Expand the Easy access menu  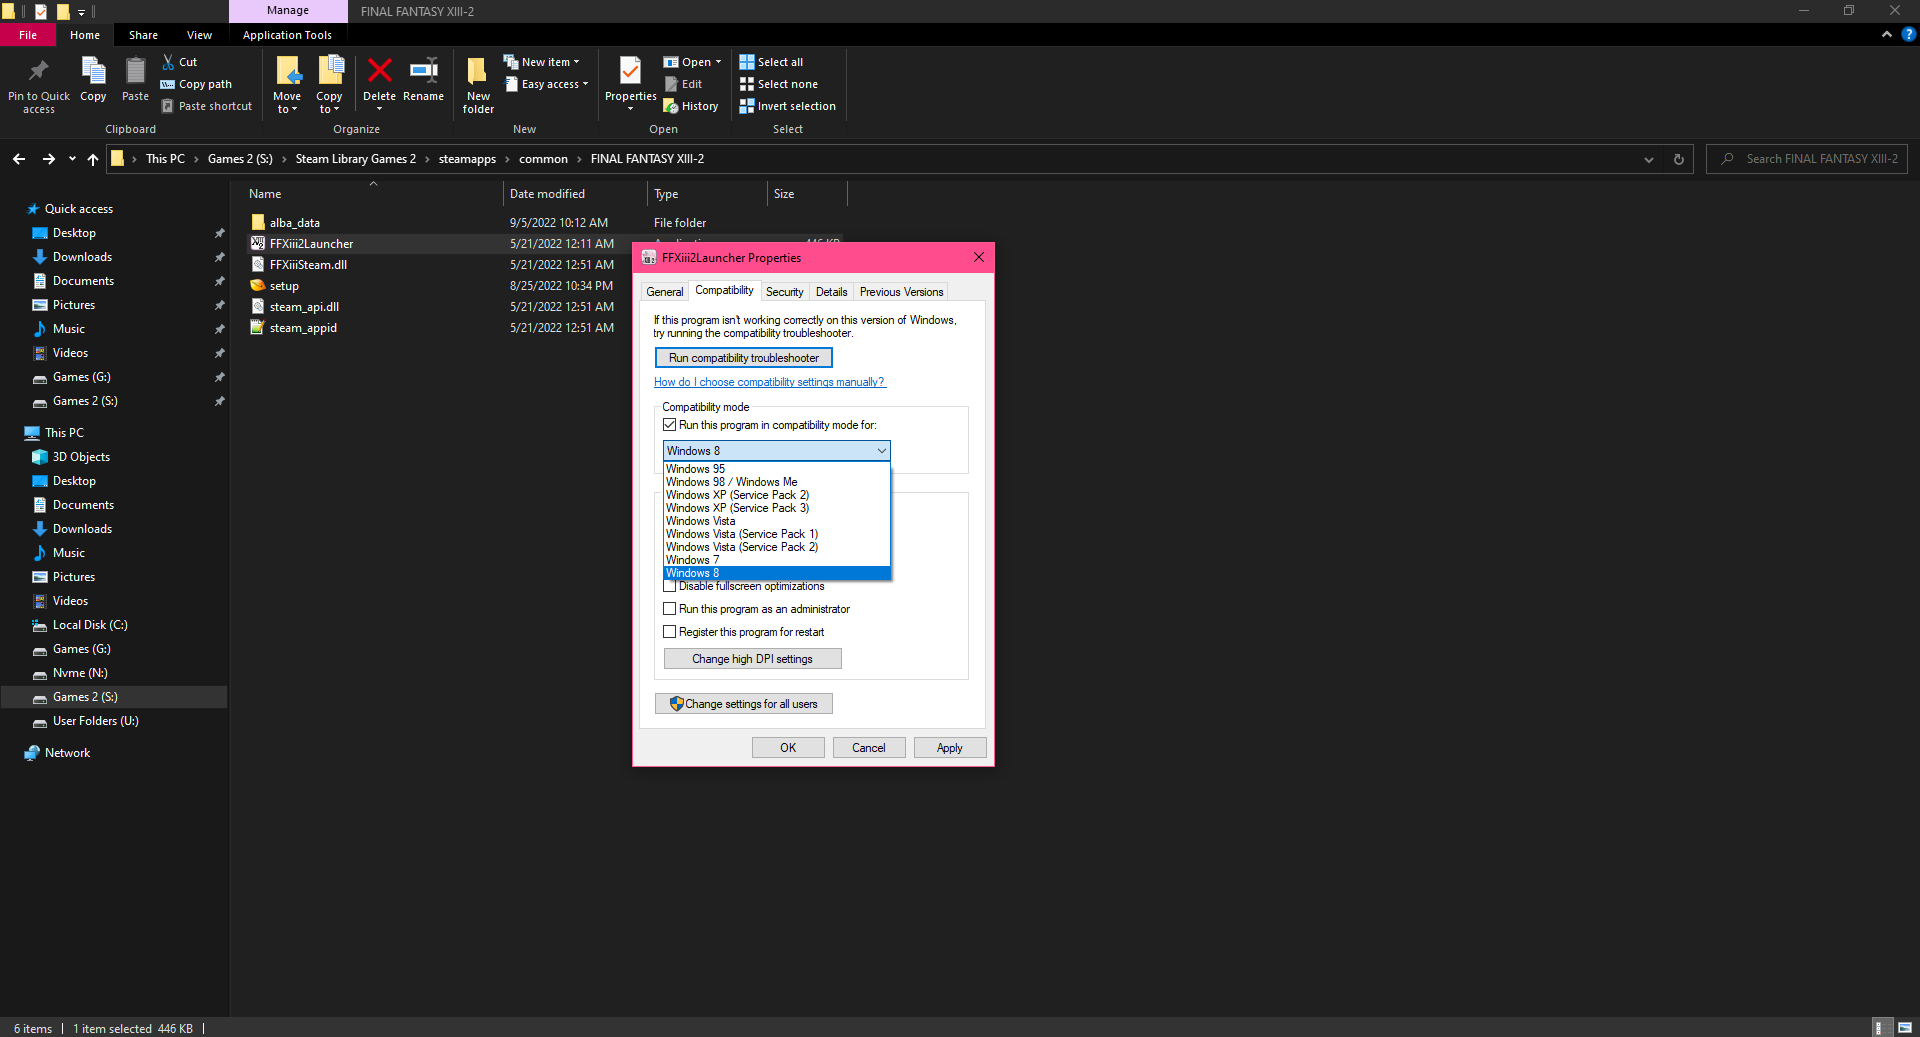point(546,84)
